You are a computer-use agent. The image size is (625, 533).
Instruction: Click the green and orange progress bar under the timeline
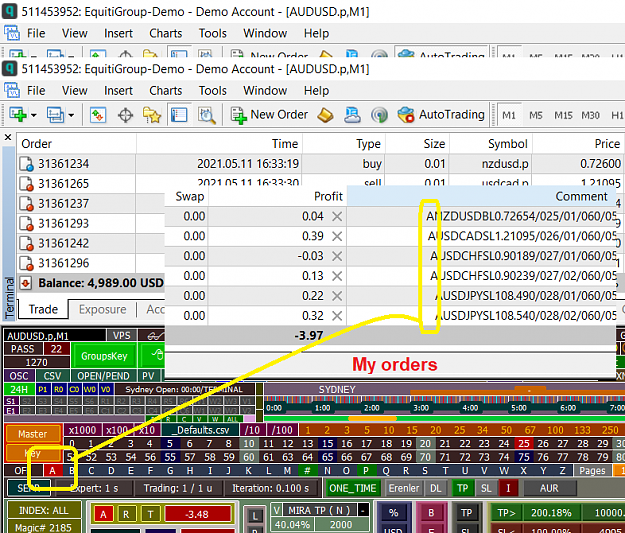444,419
